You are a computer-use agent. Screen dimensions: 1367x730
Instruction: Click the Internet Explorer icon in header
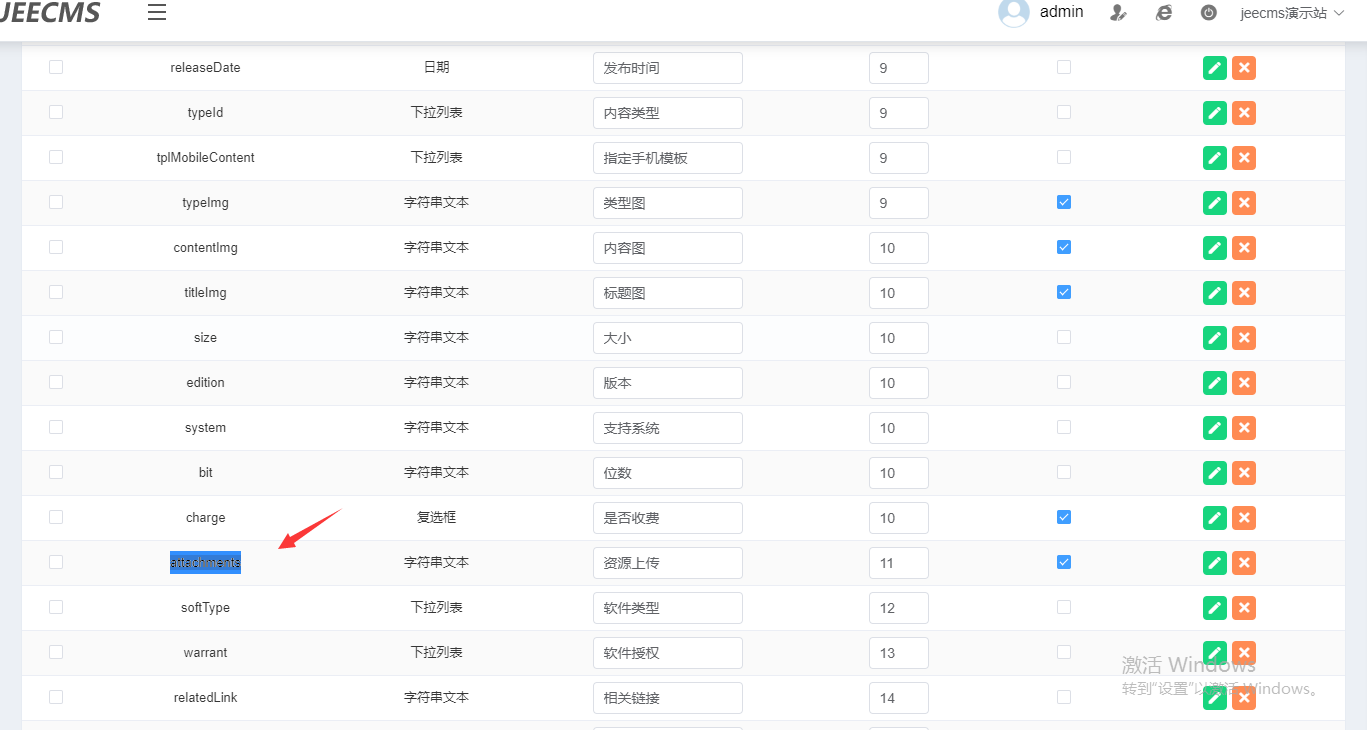[x=1164, y=13]
